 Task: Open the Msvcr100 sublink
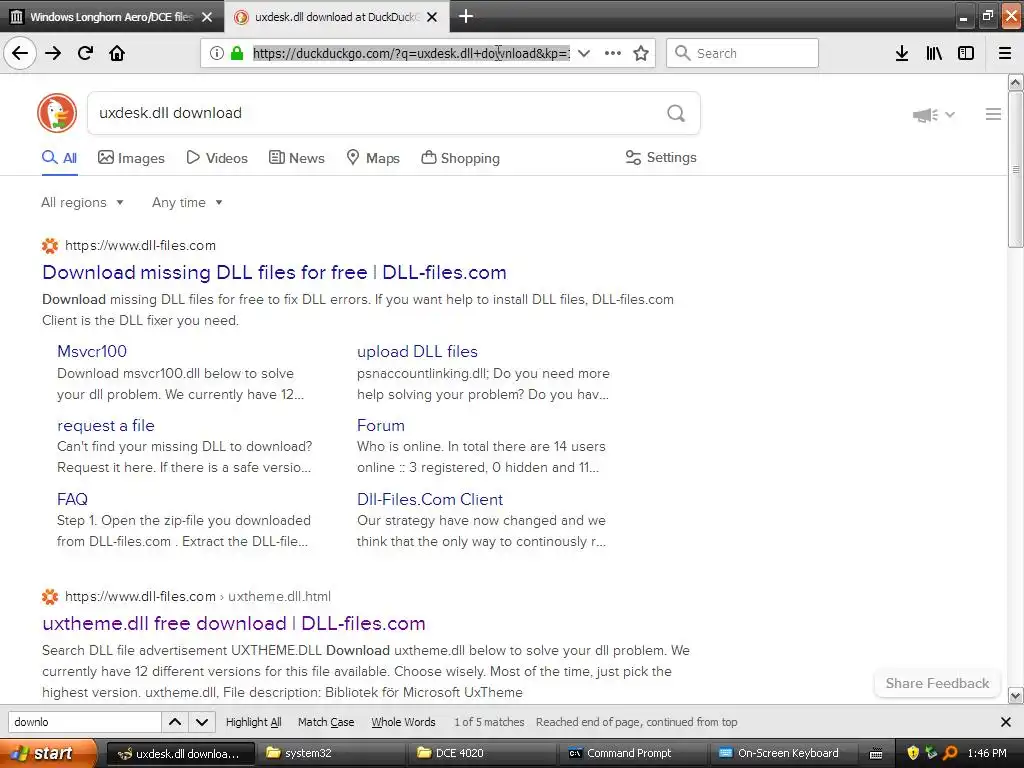coord(92,351)
